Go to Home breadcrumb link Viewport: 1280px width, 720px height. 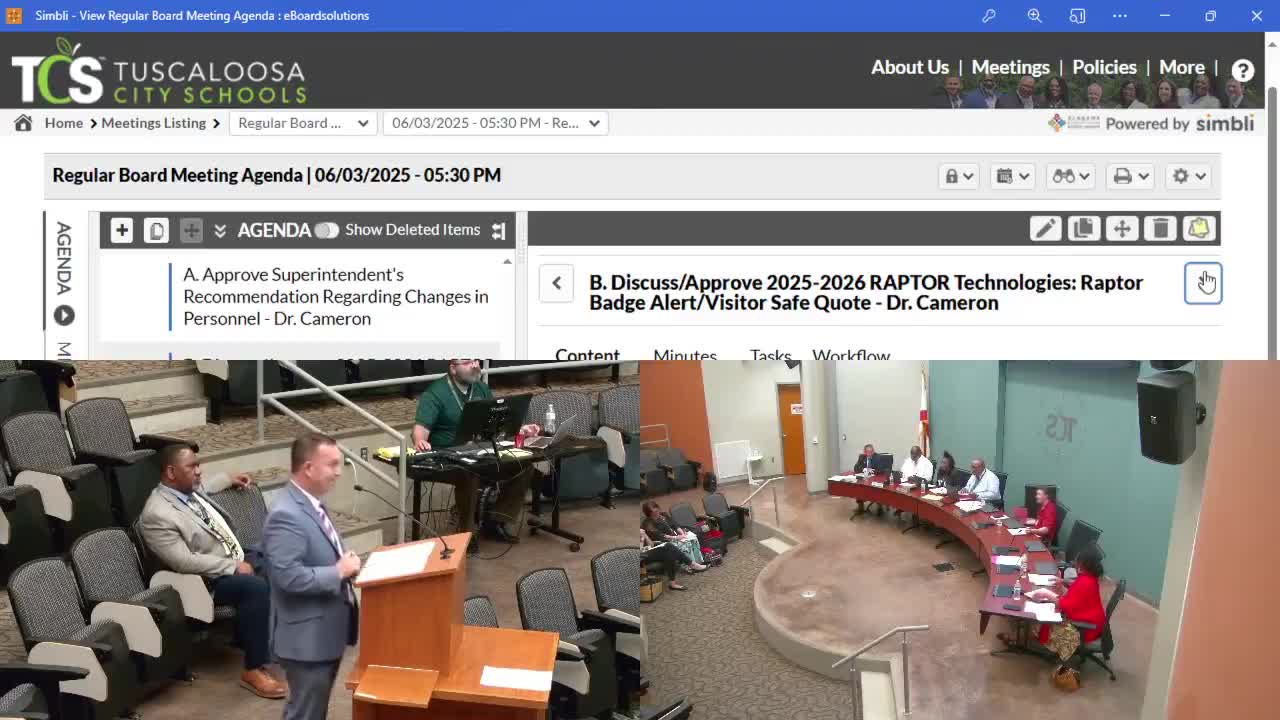(x=63, y=123)
